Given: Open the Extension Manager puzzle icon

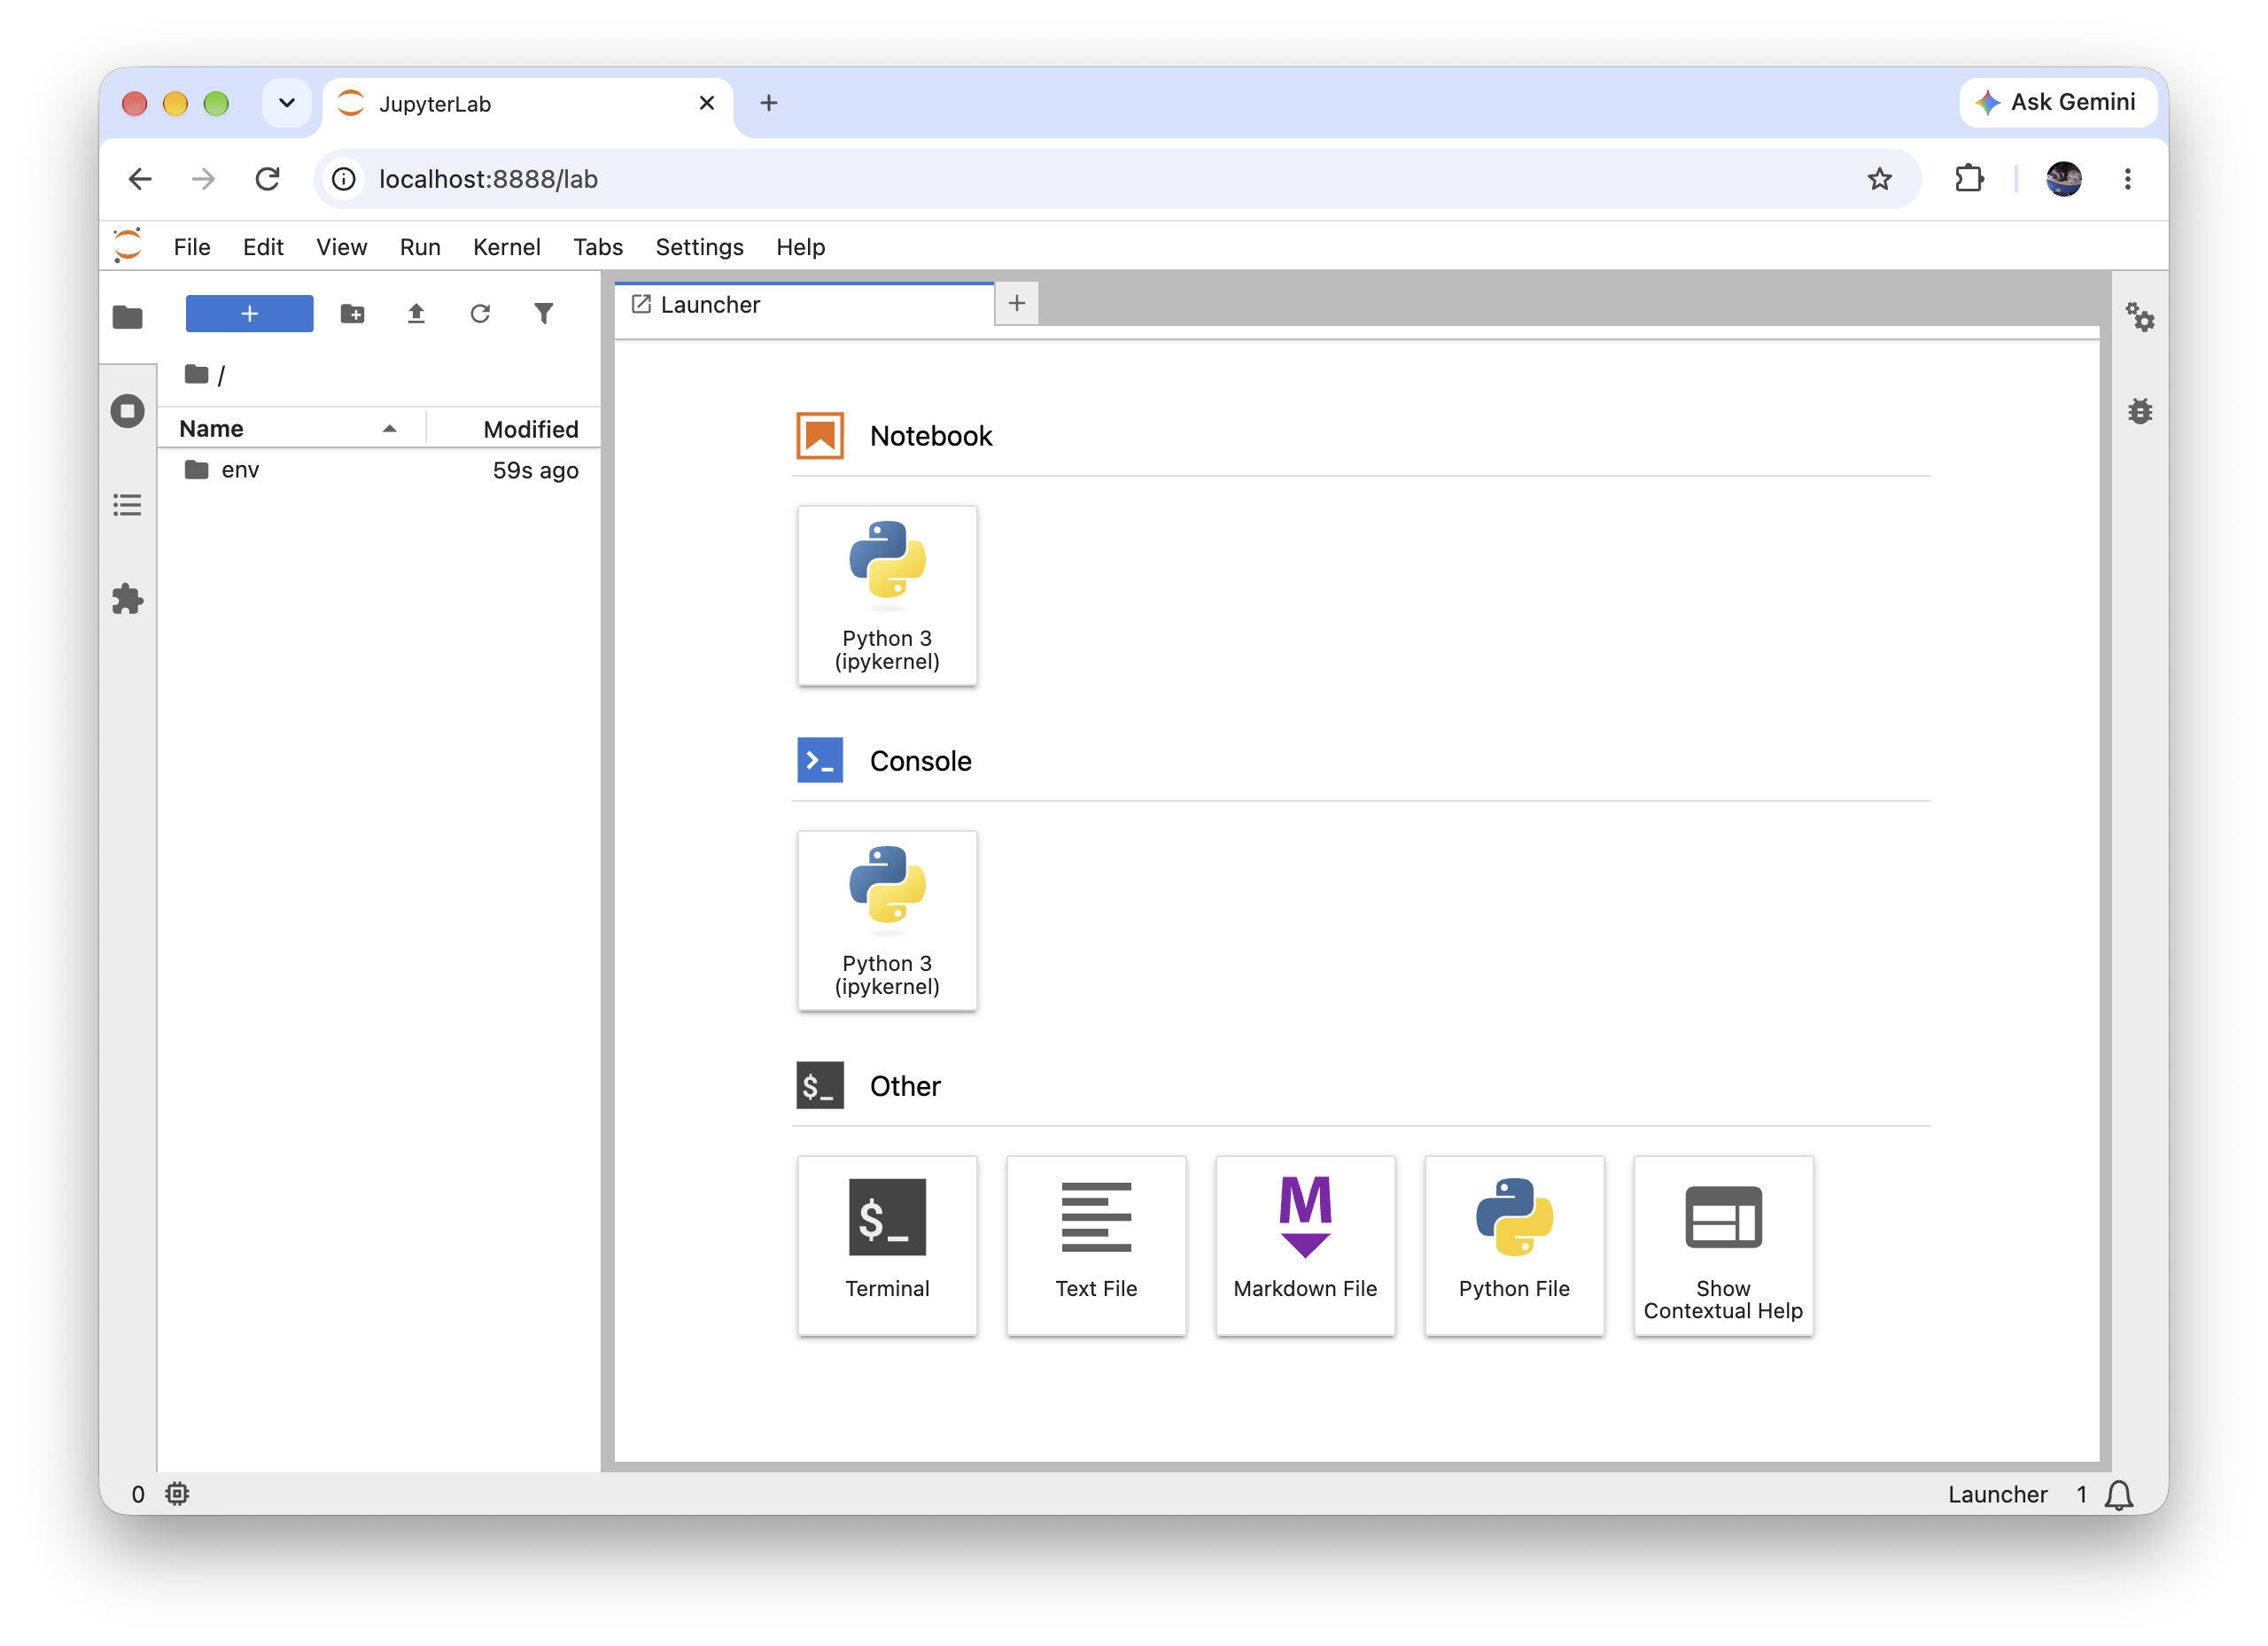Looking at the screenshot, I should click(x=128, y=599).
